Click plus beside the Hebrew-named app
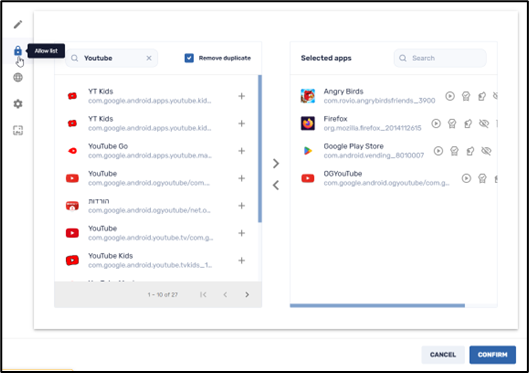529x373 pixels. coord(242,206)
